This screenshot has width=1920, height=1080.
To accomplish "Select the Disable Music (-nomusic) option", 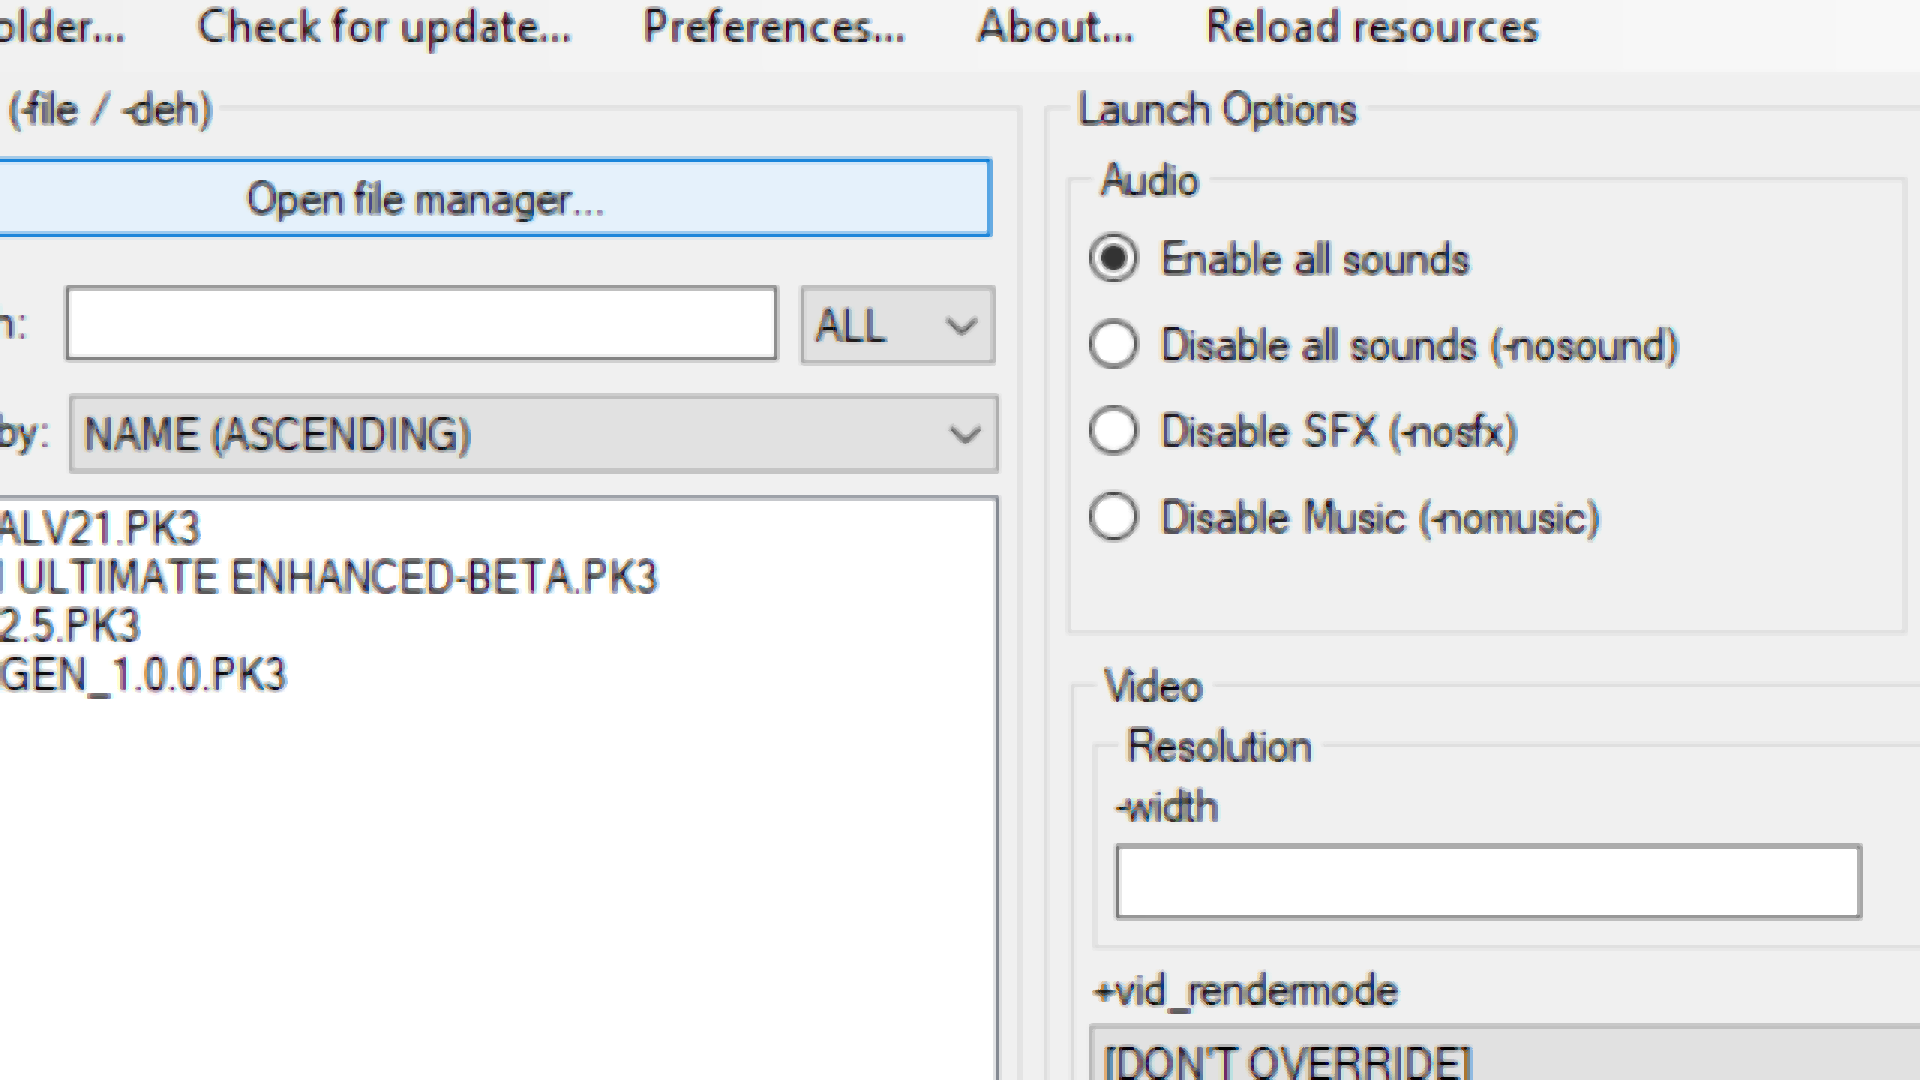I will point(1114,518).
